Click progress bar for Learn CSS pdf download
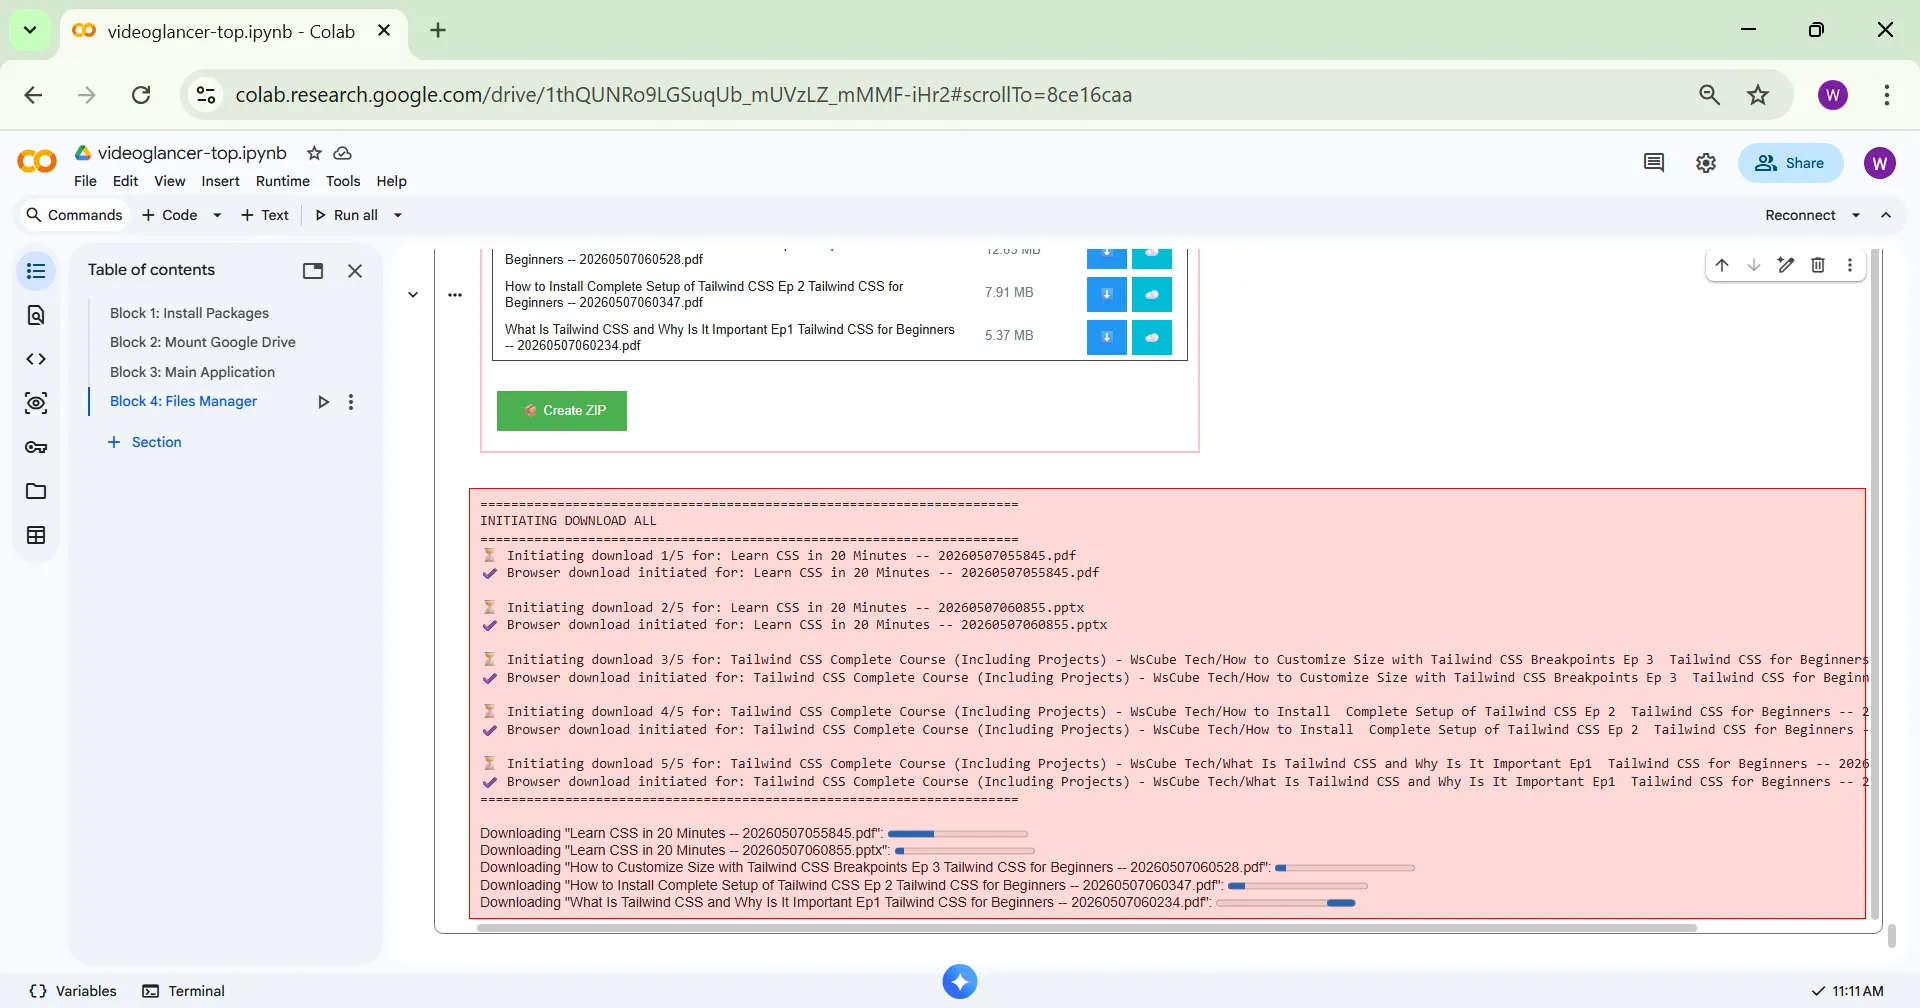The image size is (1920, 1008). pos(957,834)
